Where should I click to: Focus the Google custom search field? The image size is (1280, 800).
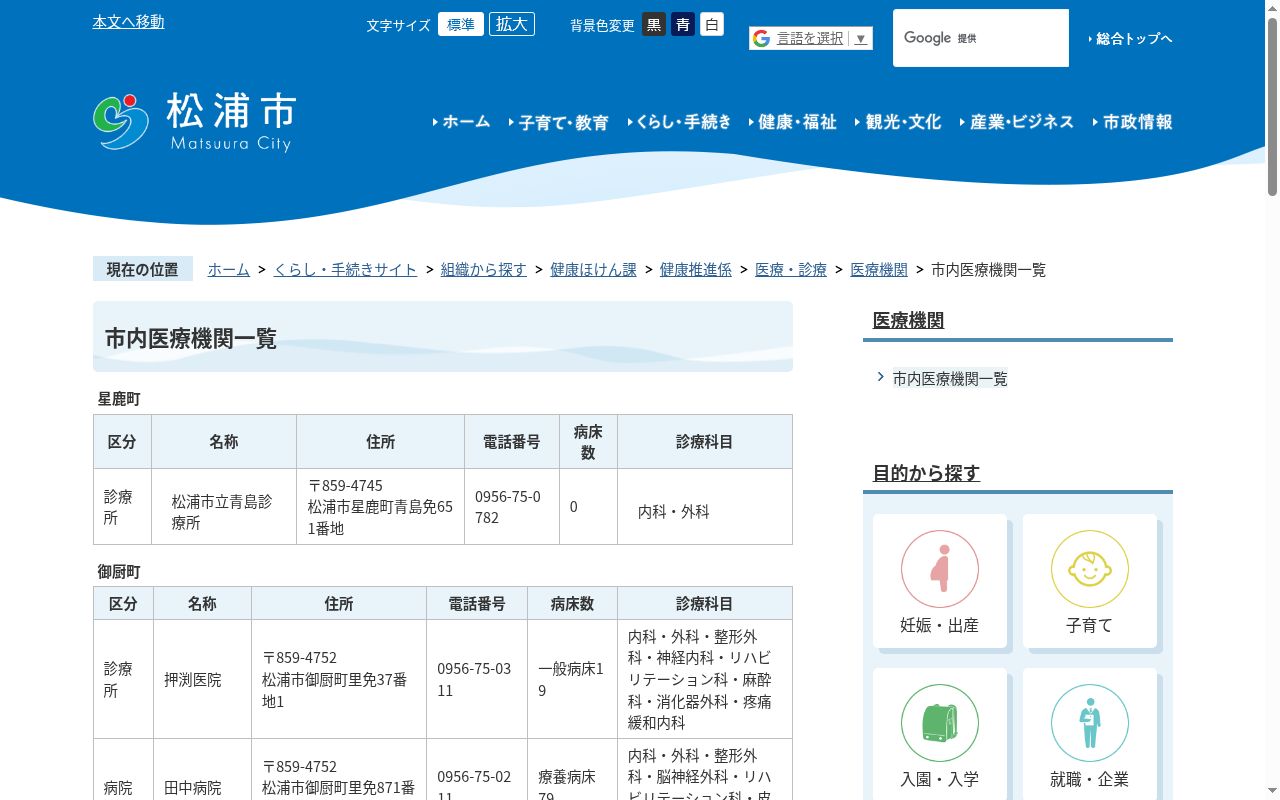(x=981, y=38)
